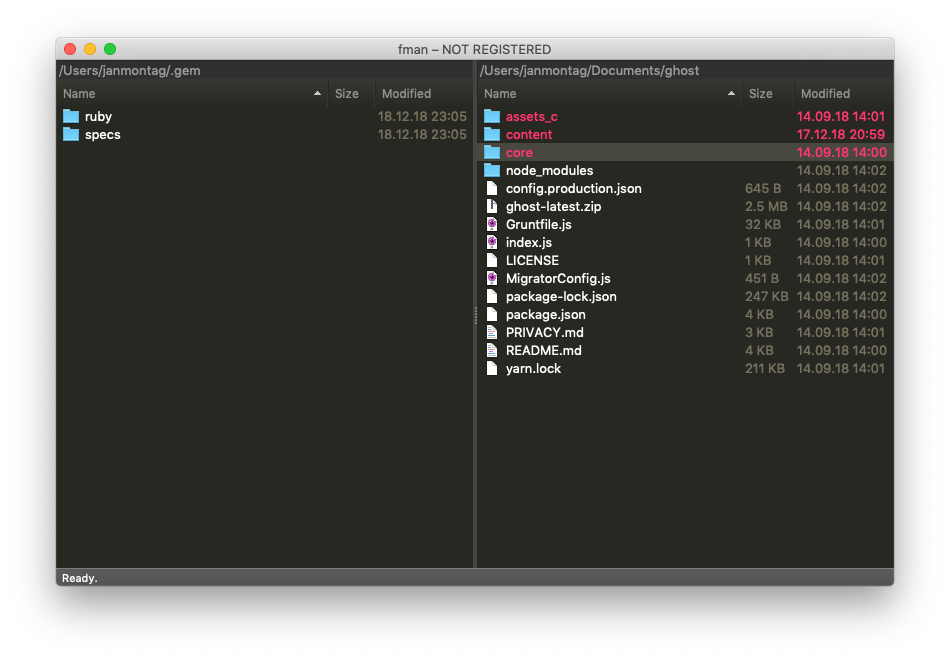Click the path /Users/janmontag/Documents/ghost
This screenshot has height=660, width=950.
590,70
